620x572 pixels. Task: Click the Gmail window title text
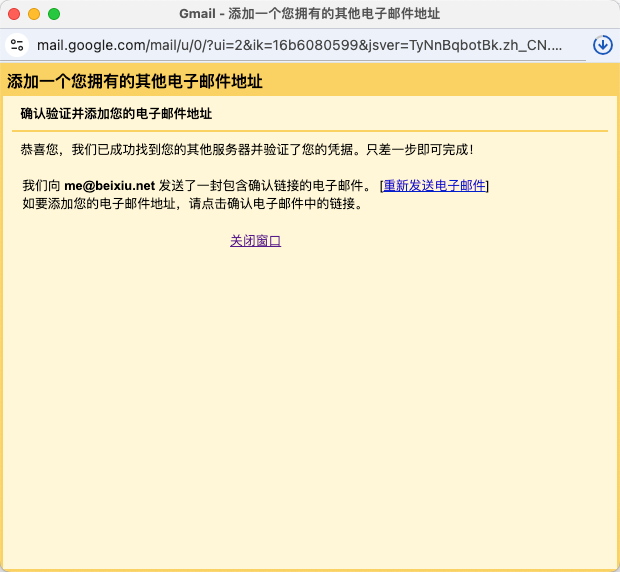tap(309, 14)
